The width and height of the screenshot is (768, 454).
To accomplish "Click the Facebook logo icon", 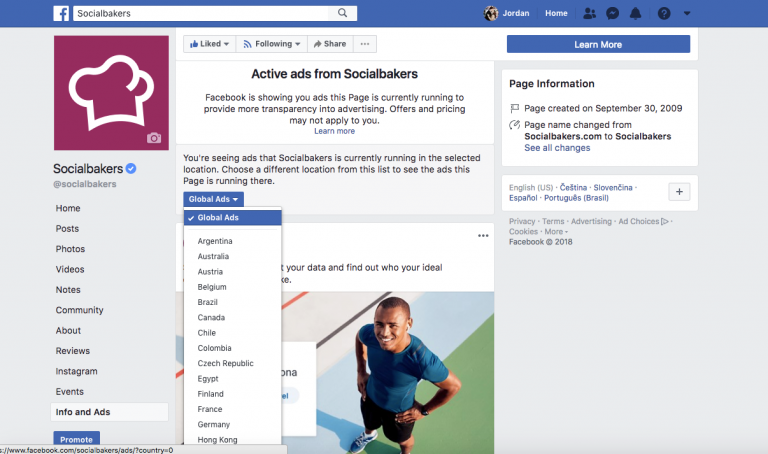I will 61,14.
